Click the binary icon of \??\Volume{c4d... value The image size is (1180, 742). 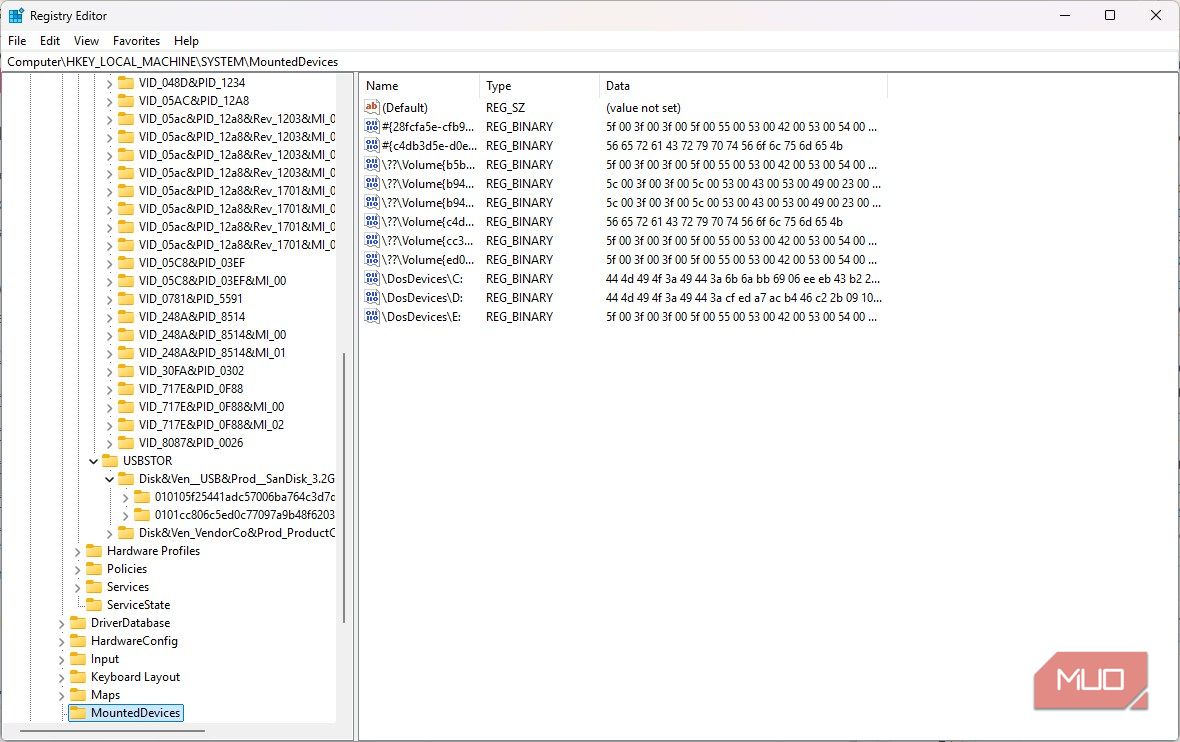pyautogui.click(x=372, y=221)
